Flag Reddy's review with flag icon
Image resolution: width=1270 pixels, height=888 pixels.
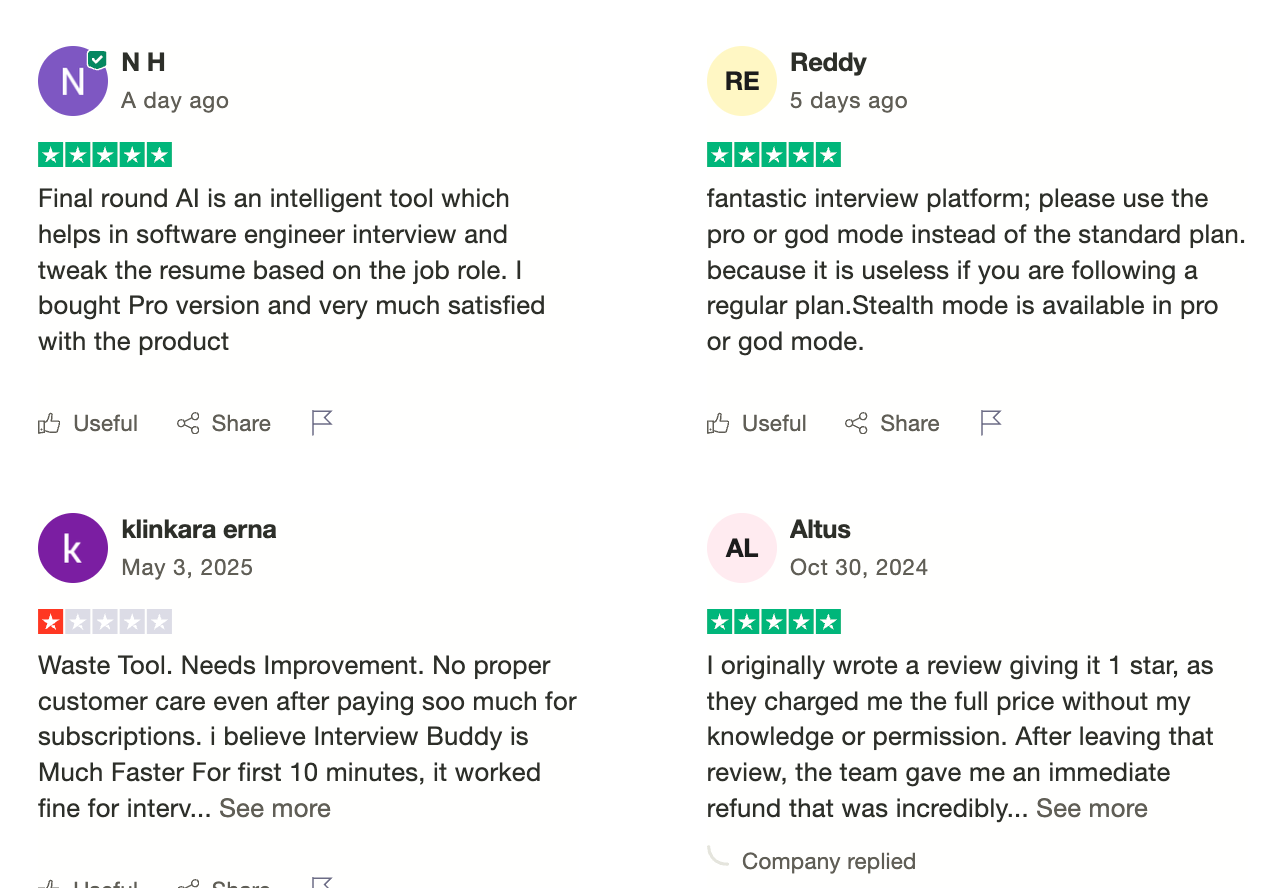point(990,423)
